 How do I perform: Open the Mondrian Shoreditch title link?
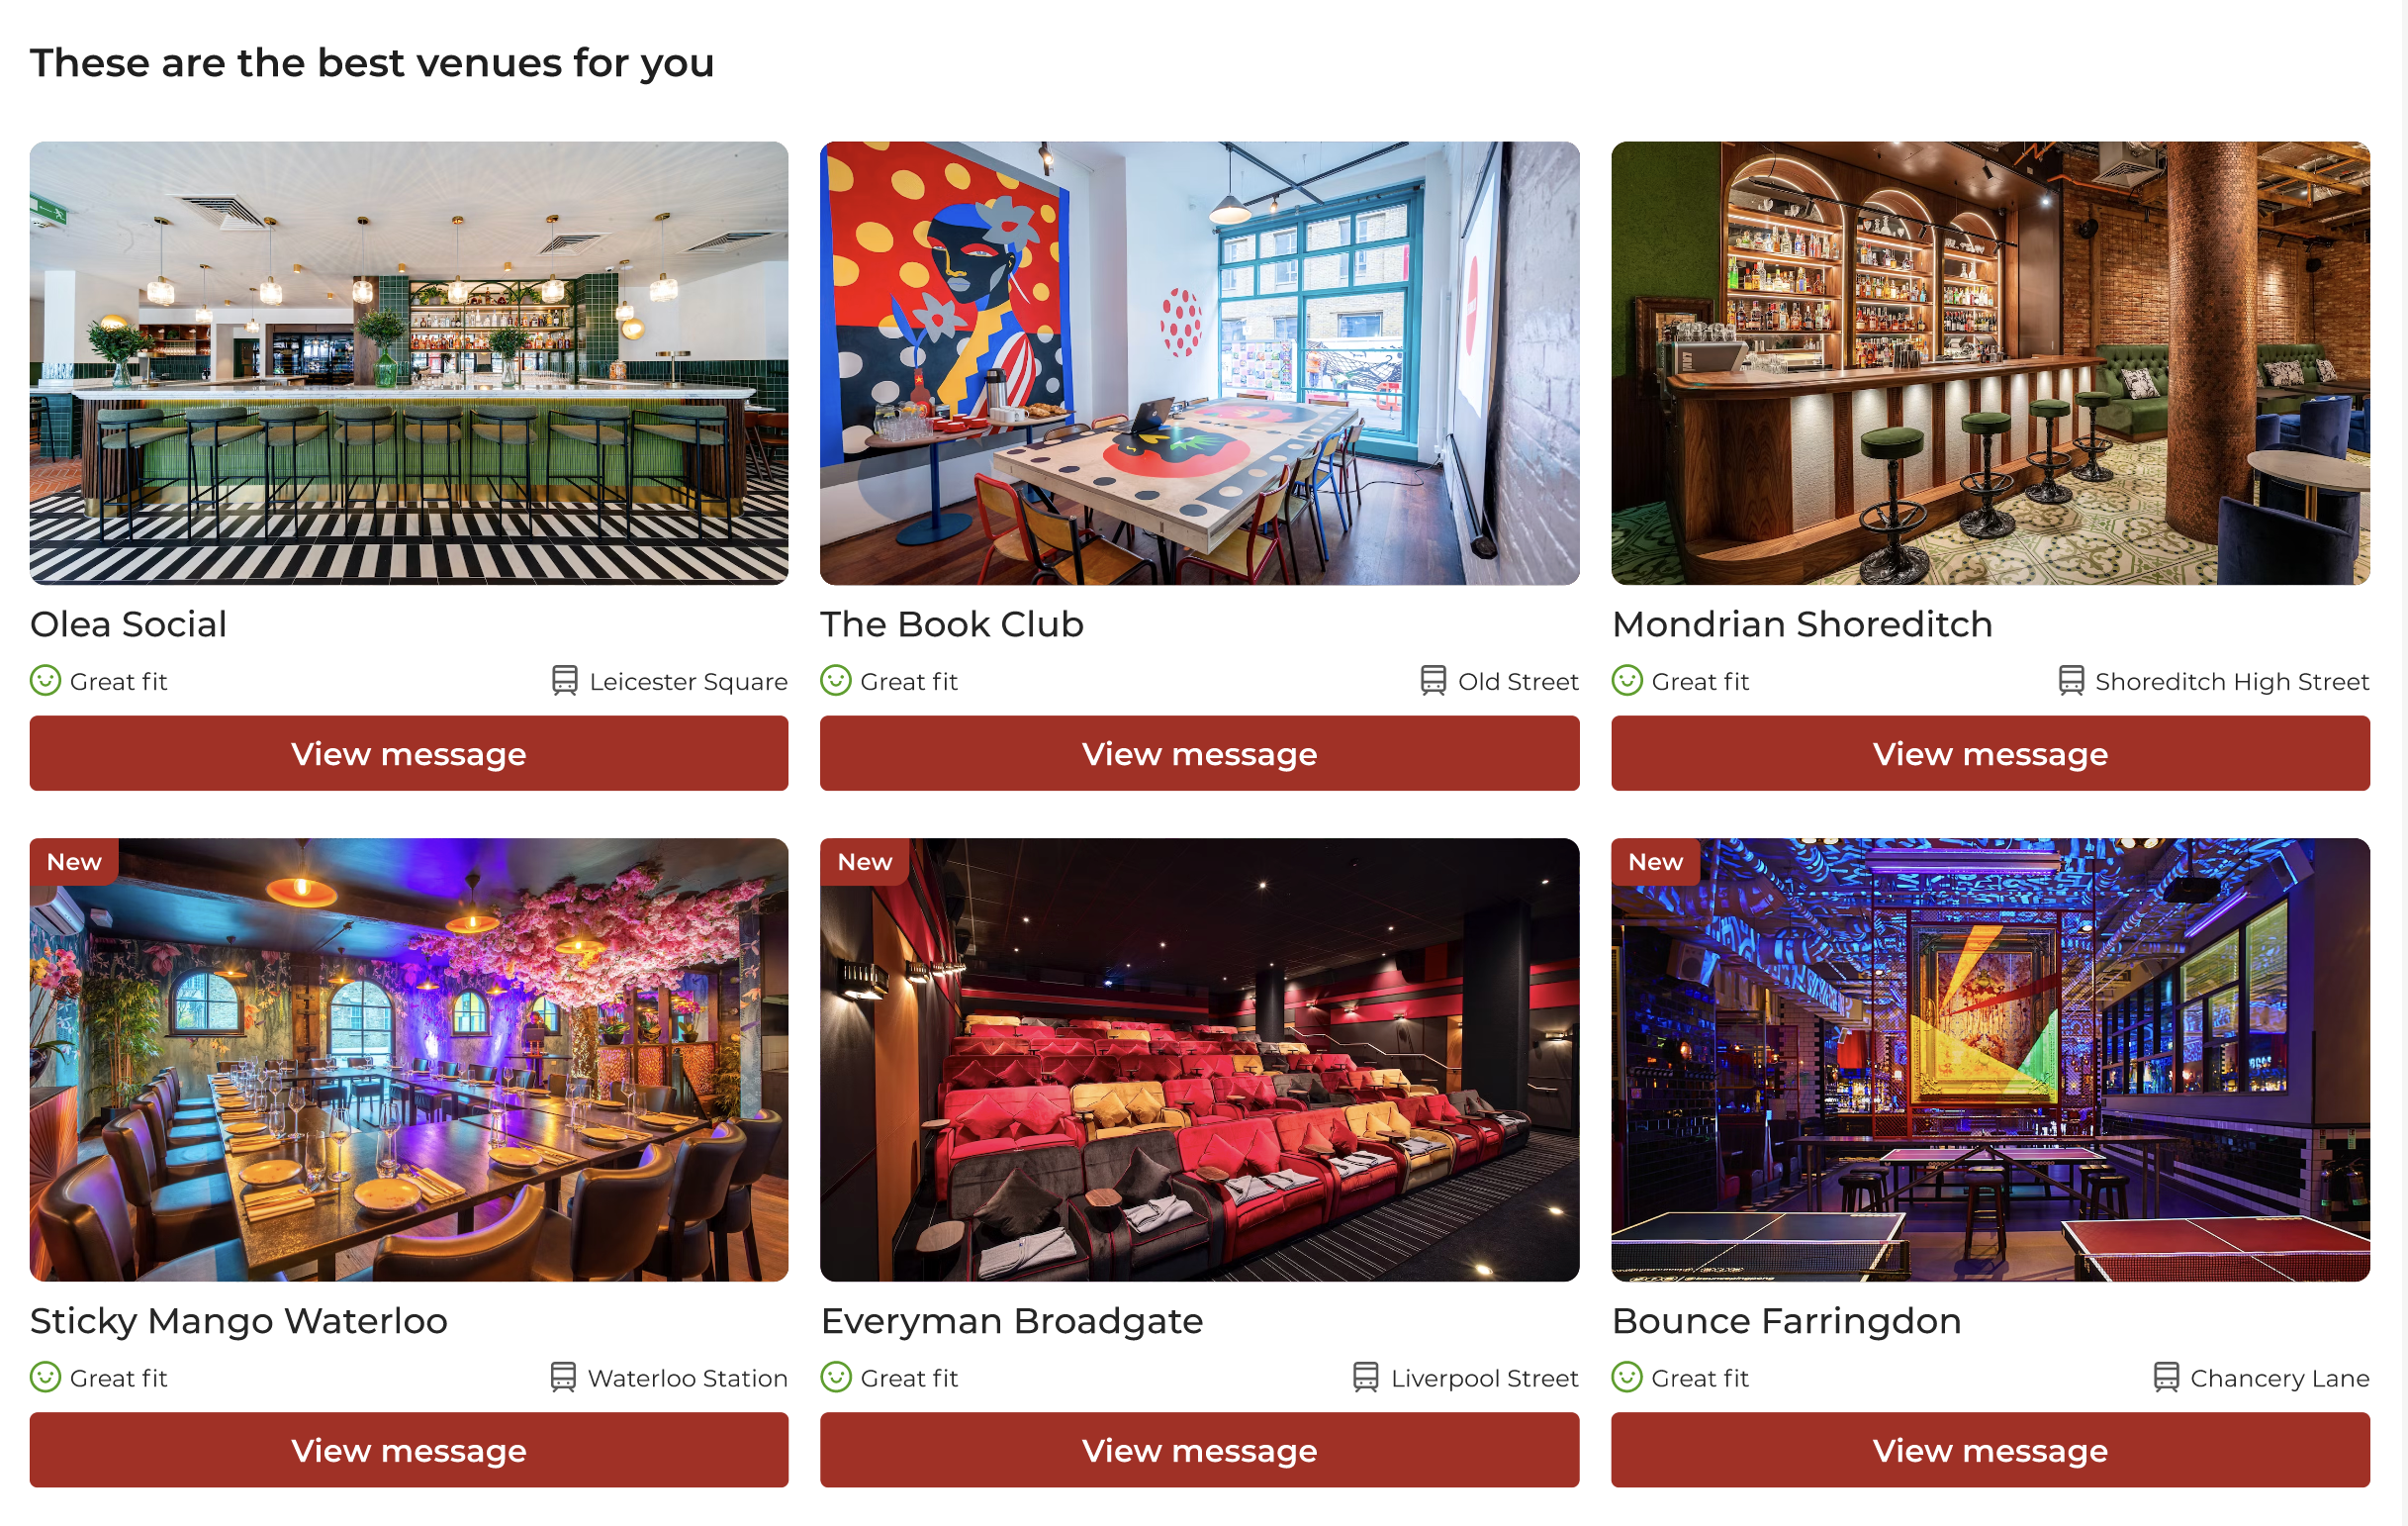coord(1802,624)
